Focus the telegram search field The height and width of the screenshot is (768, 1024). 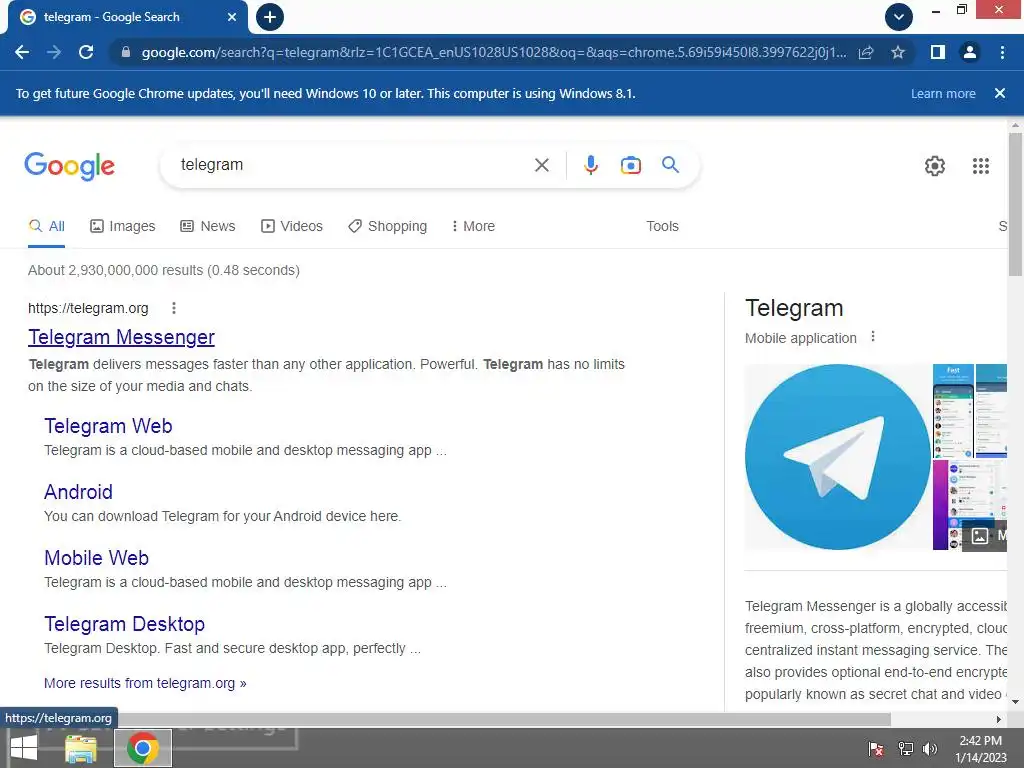coord(353,165)
